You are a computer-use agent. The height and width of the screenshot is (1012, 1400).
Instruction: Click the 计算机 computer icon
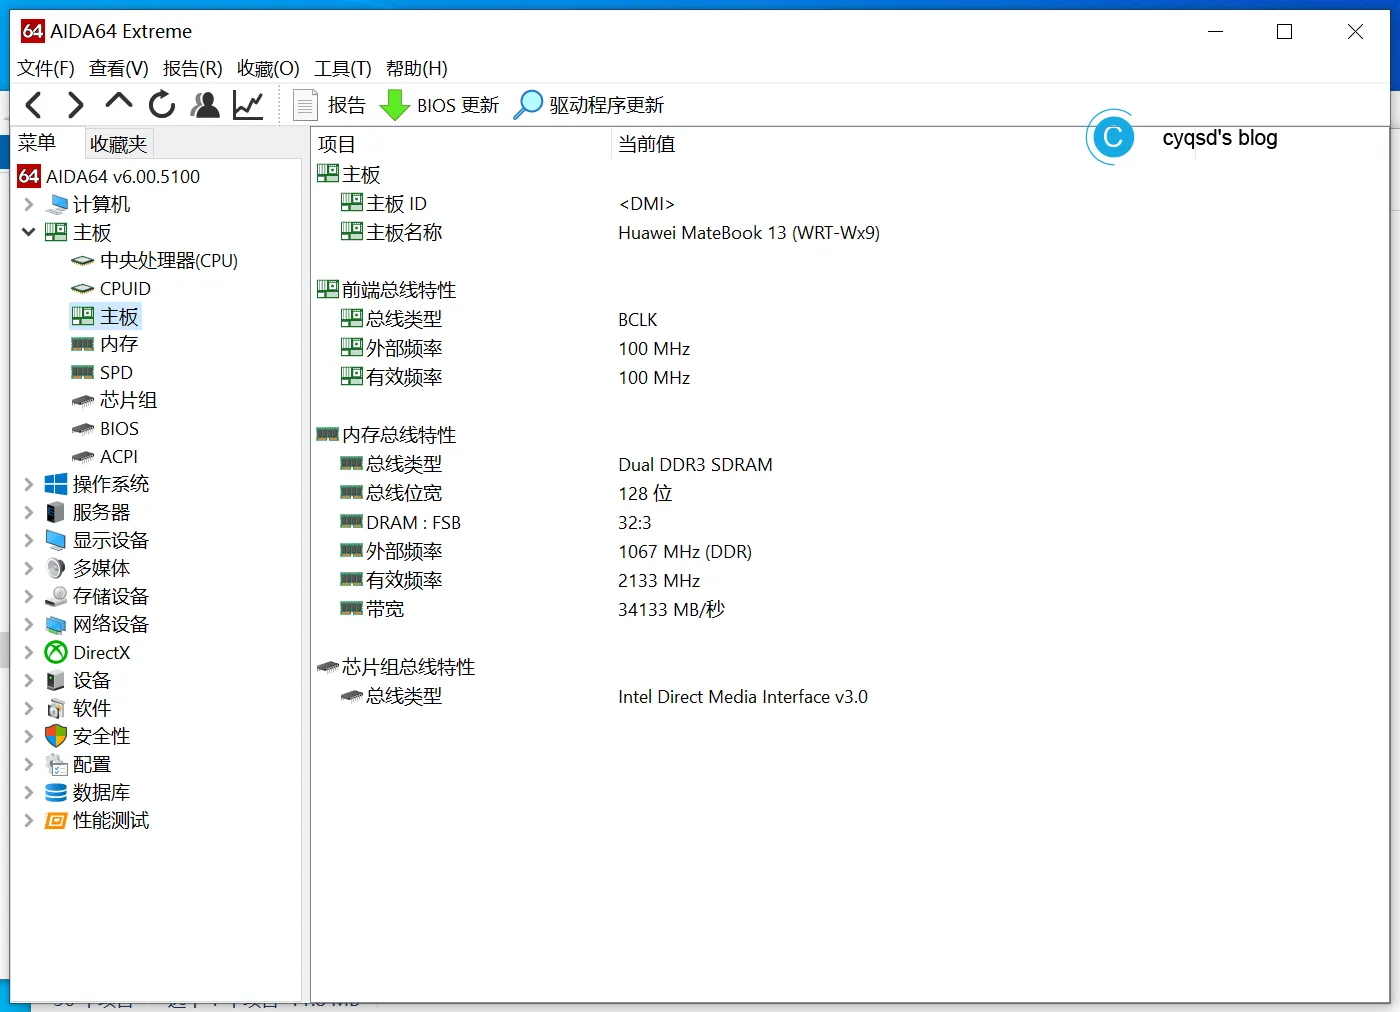(x=56, y=204)
